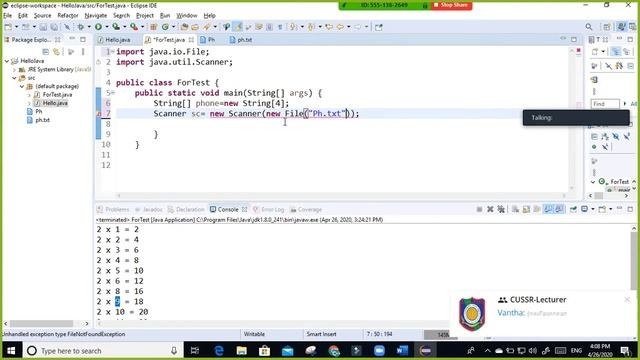Viewport: 640px width, 360px height.
Task: Click the New Java Class icon
Action: 165,27
